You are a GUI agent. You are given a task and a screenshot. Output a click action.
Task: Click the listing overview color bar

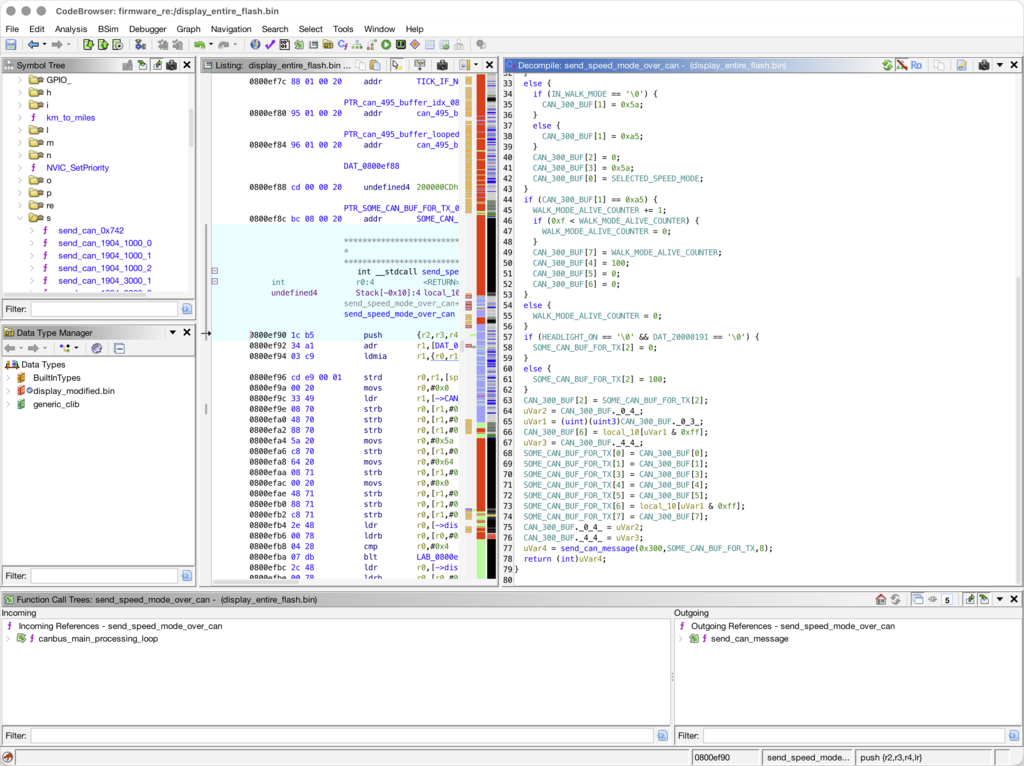480,327
